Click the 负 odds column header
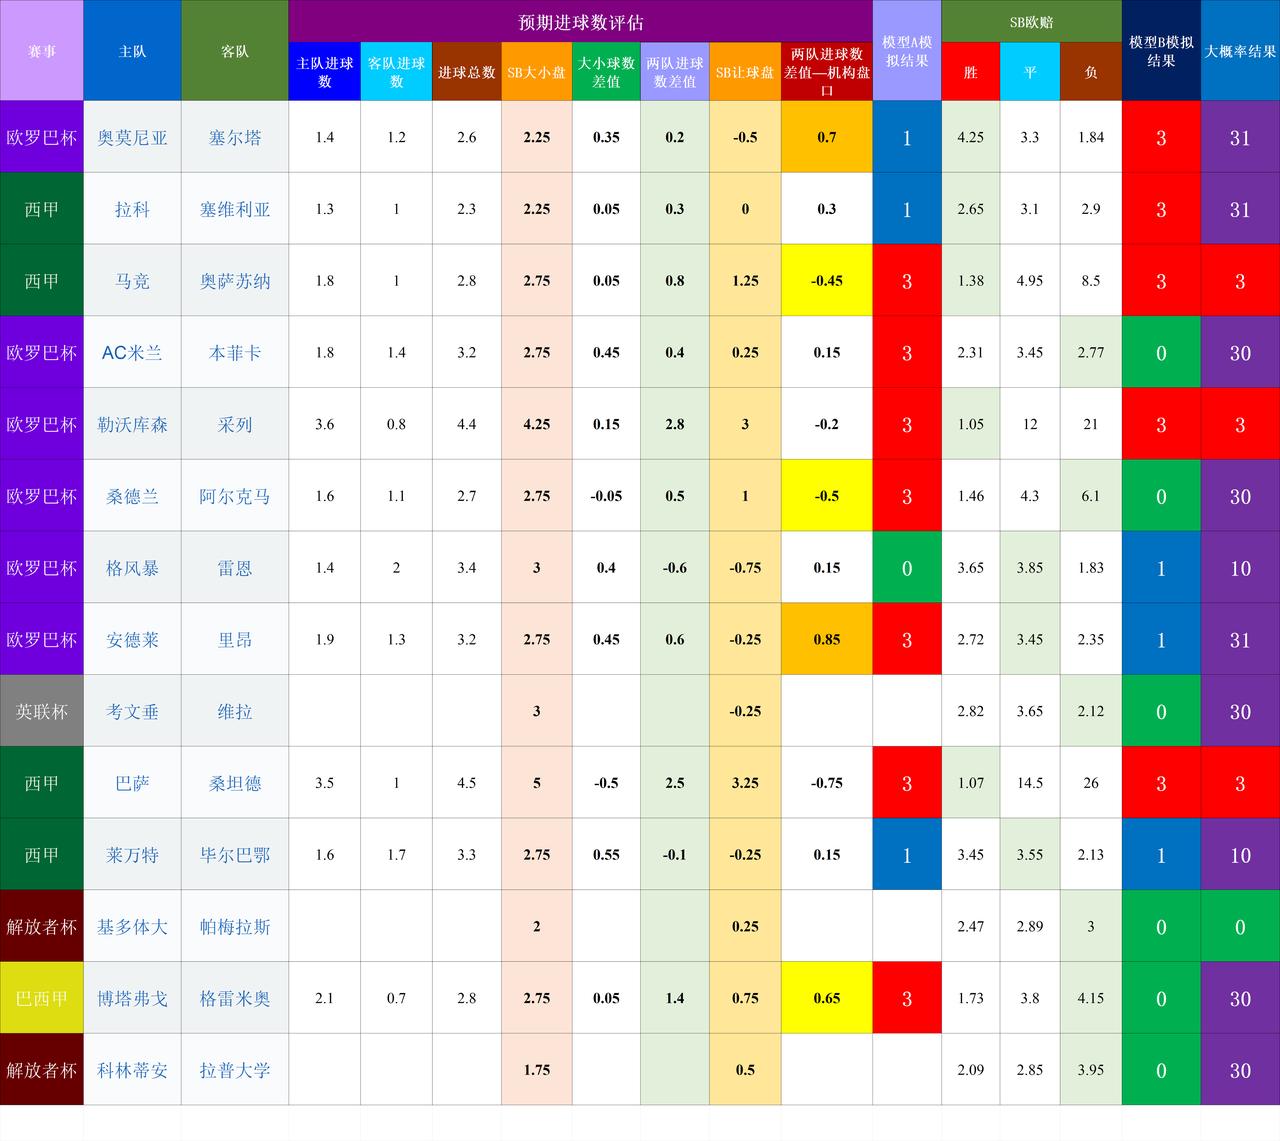 point(1091,72)
